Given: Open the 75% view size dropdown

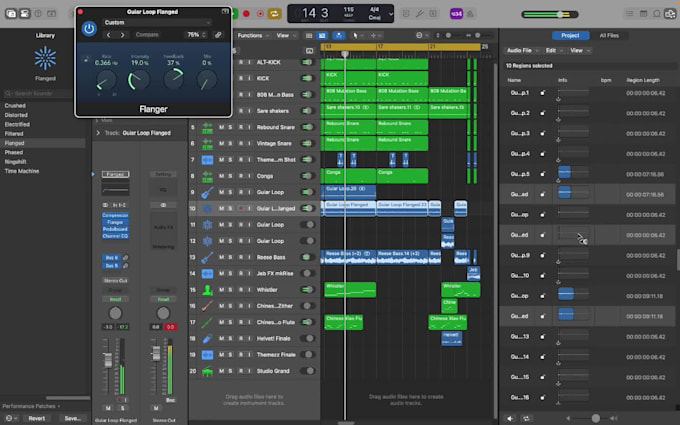Looking at the screenshot, I should point(197,35).
